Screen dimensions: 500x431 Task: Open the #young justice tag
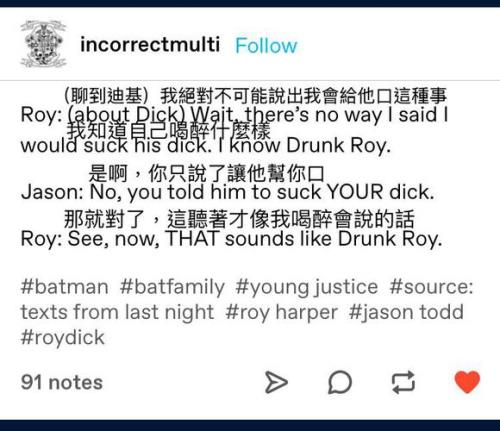(307, 288)
